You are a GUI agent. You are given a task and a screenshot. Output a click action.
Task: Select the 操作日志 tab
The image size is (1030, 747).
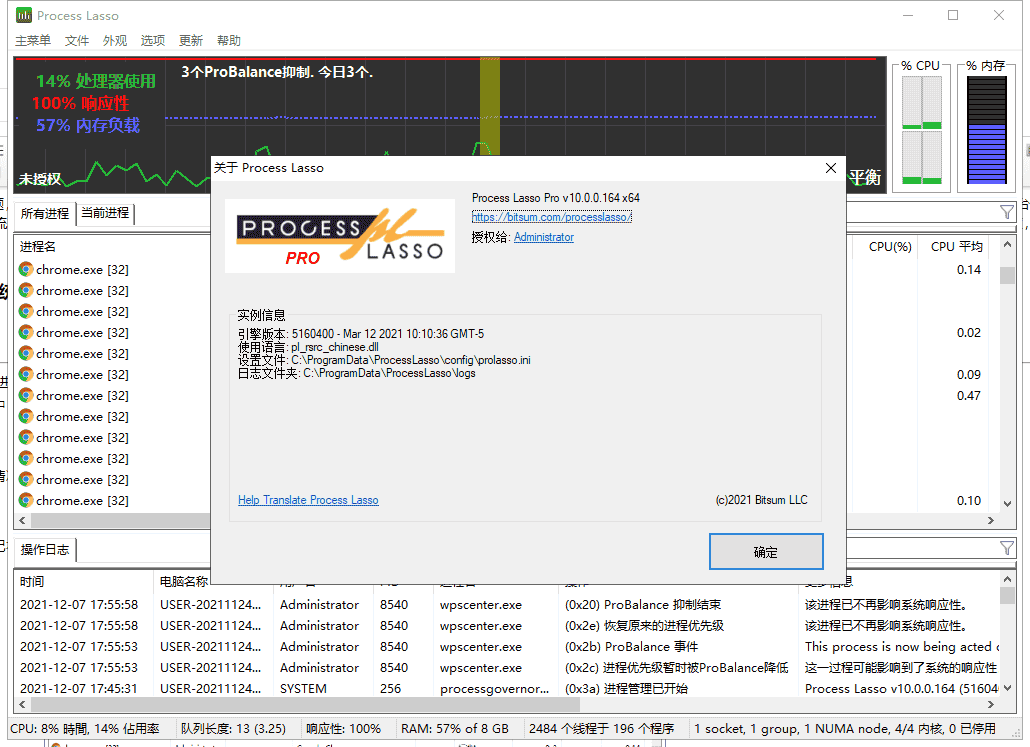point(45,549)
